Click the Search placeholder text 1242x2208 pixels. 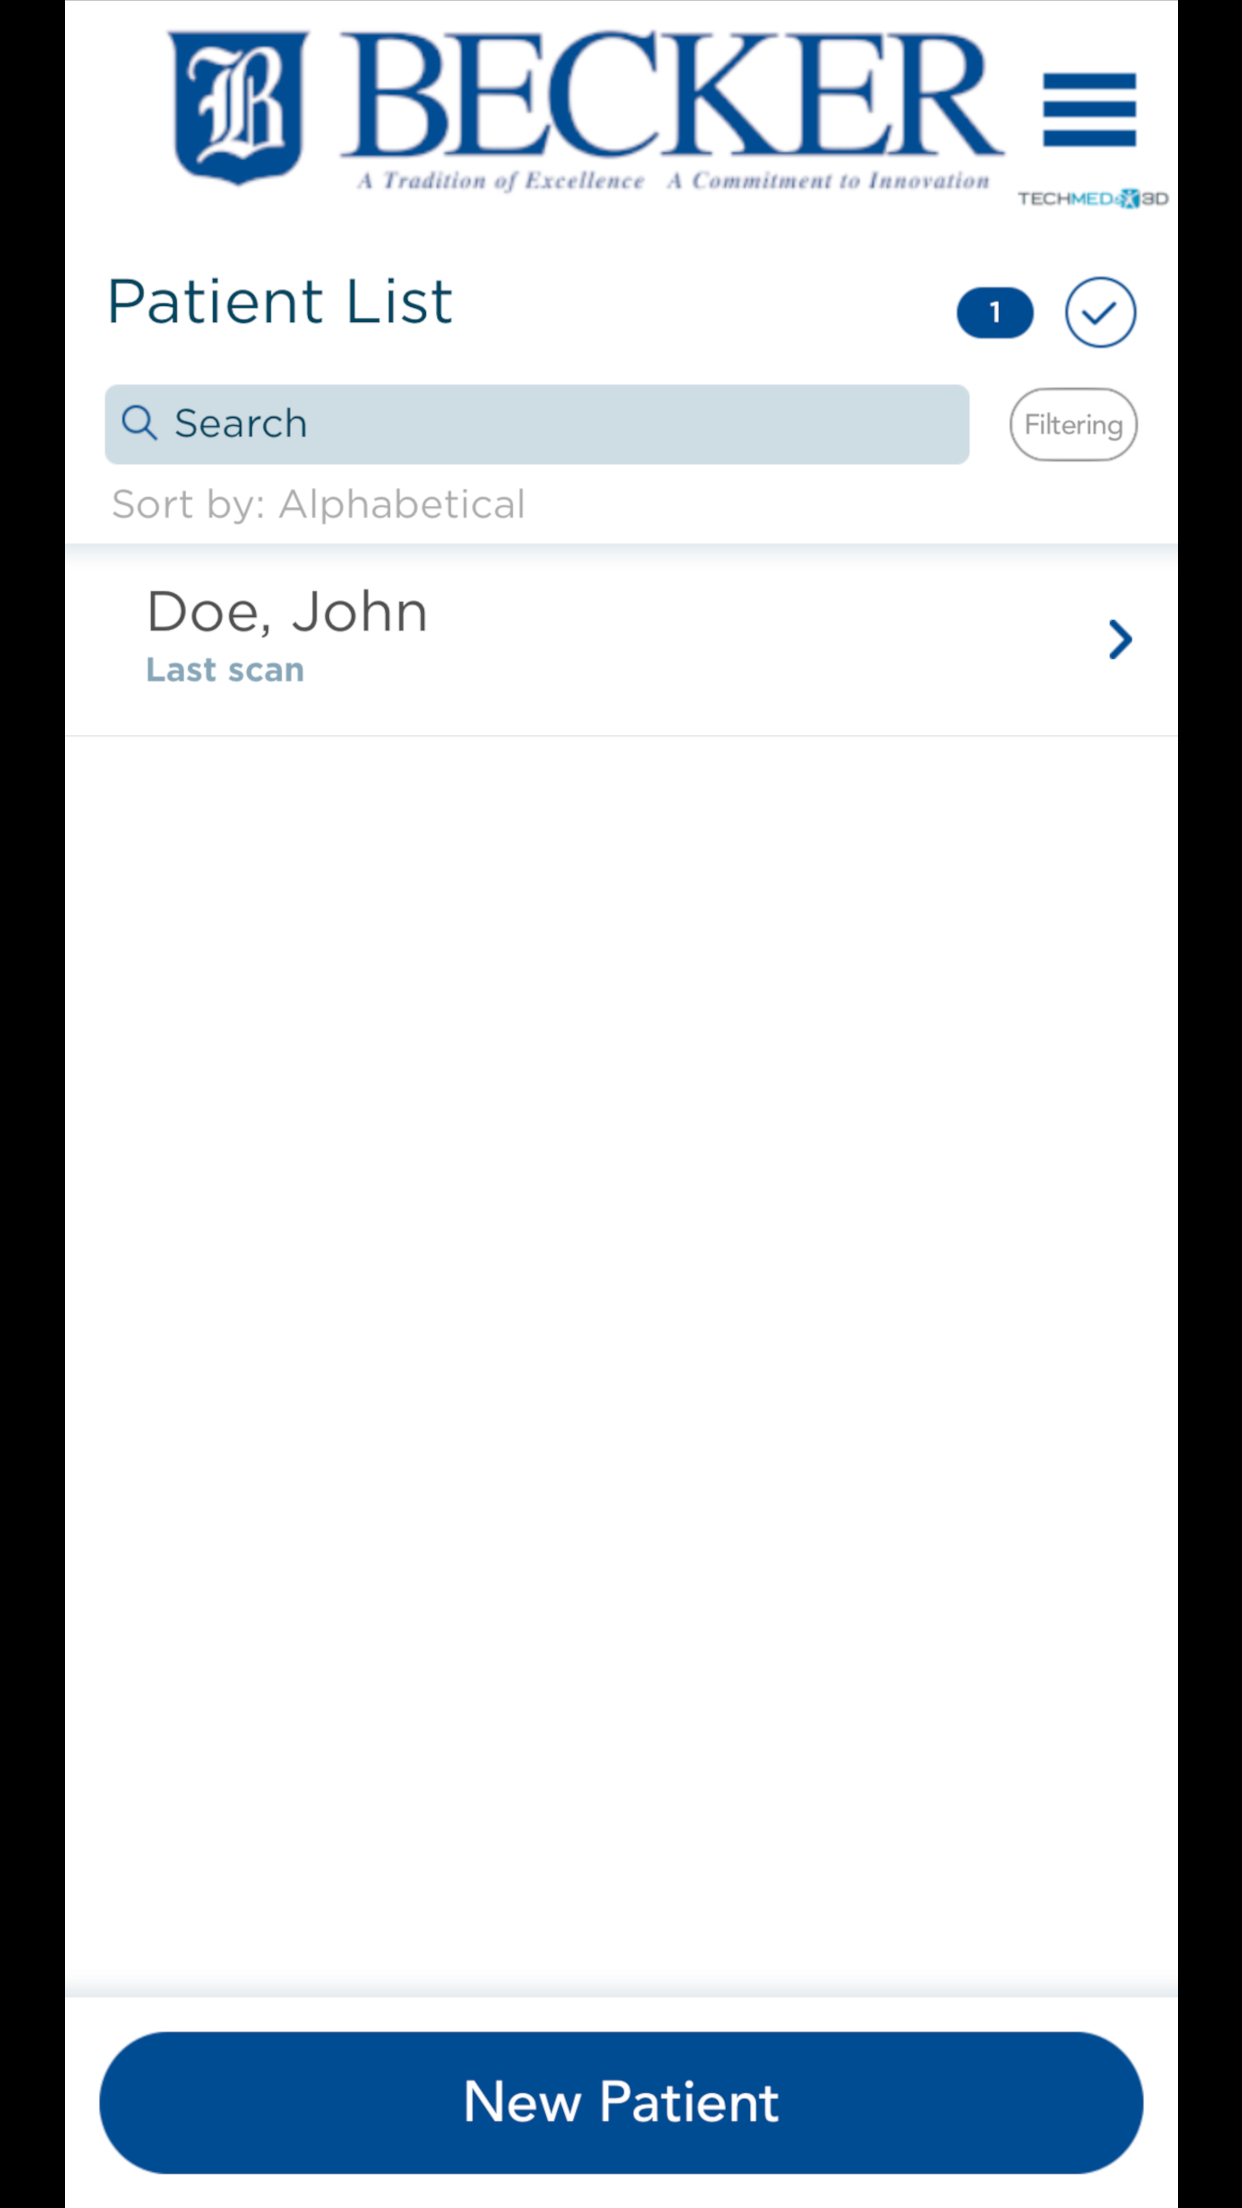click(241, 423)
